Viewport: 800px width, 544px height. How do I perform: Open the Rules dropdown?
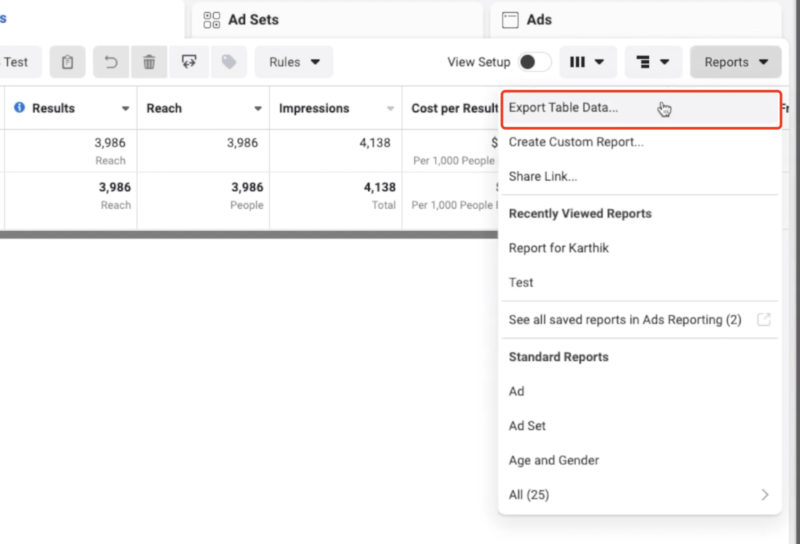pos(294,62)
